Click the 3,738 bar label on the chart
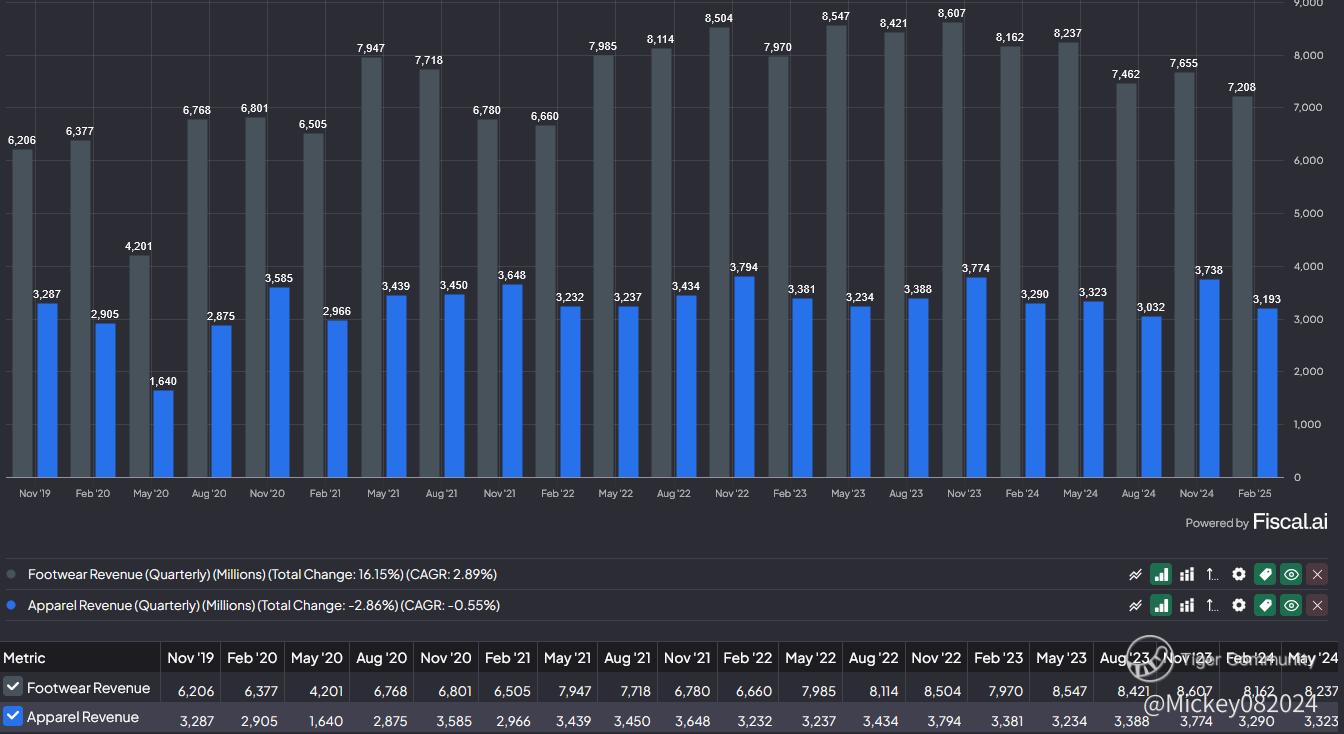The width and height of the screenshot is (1344, 734). [x=1208, y=271]
